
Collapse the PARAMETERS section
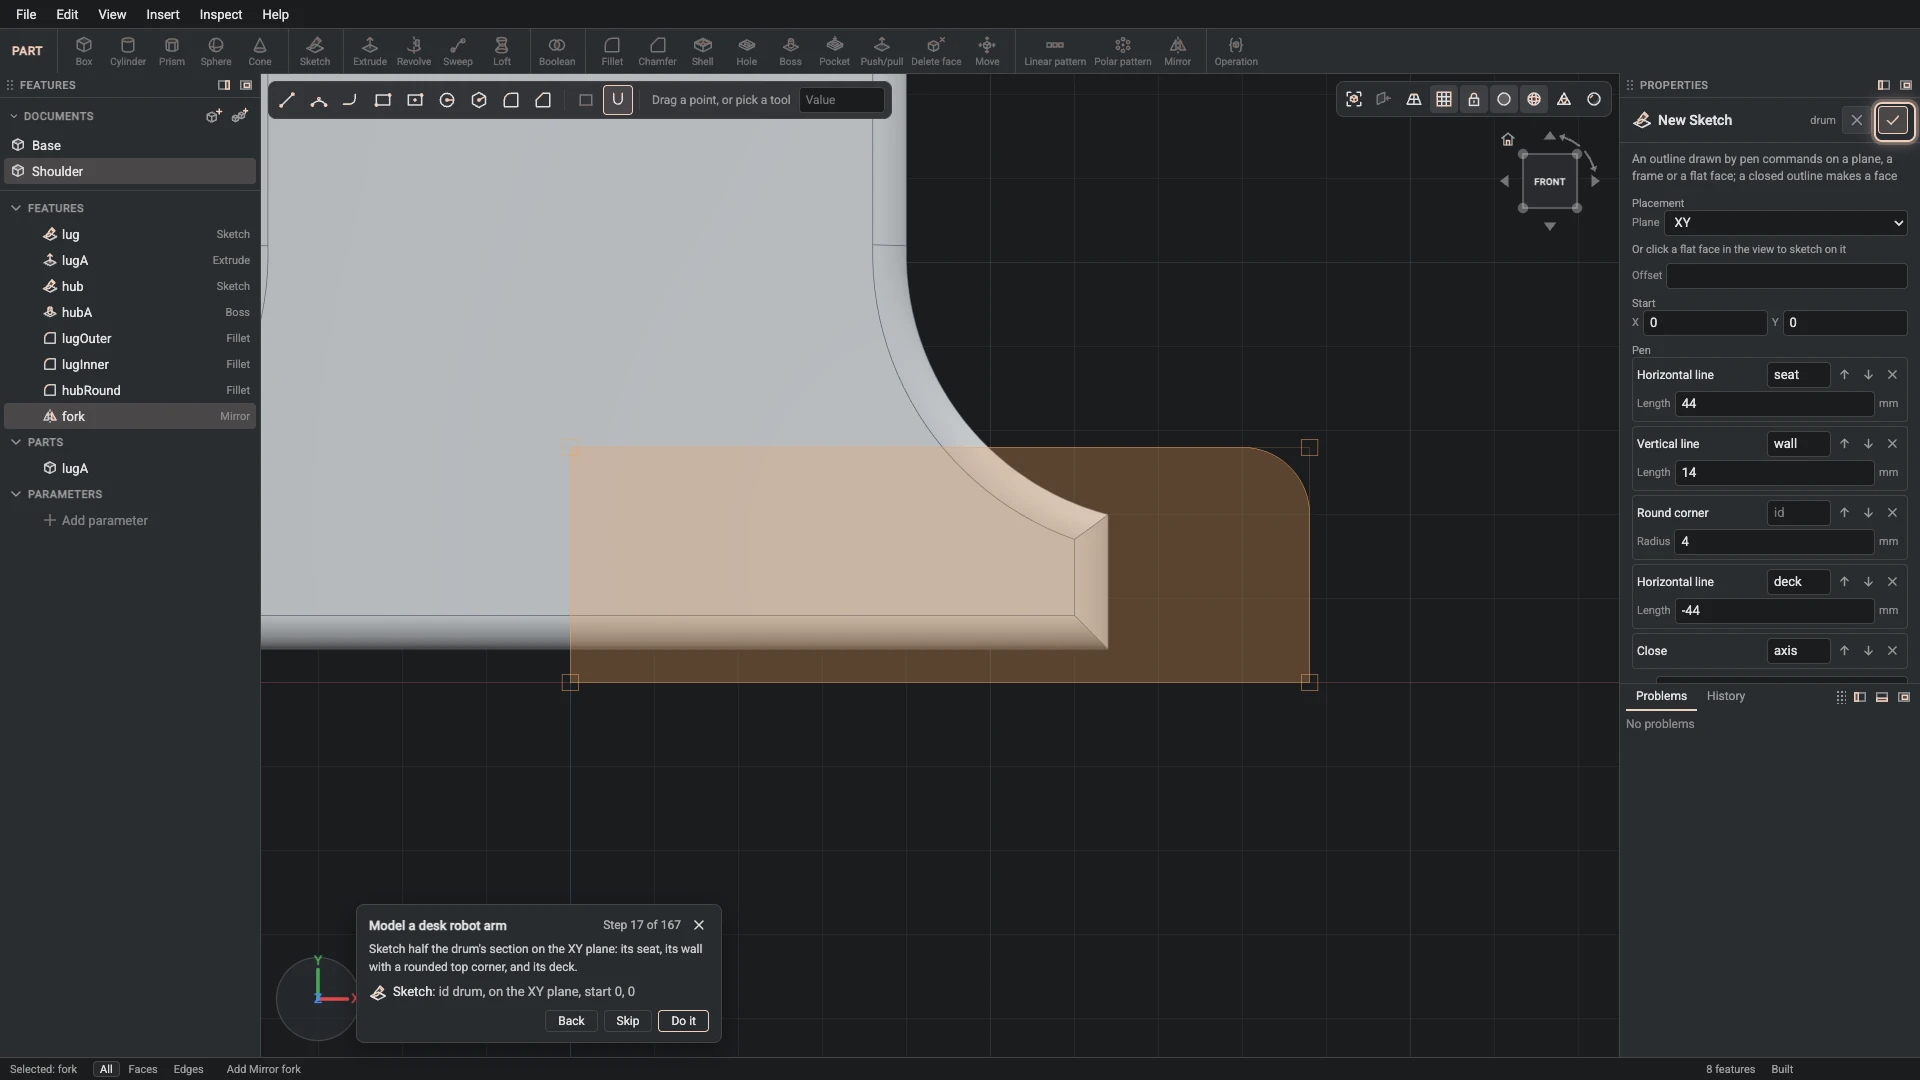coord(16,494)
